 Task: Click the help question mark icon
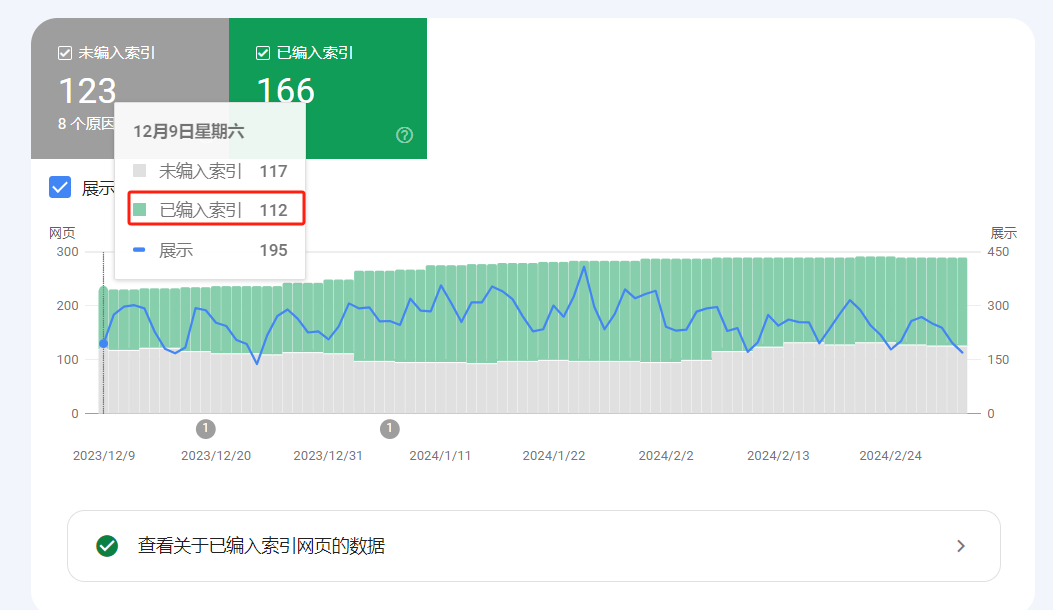(404, 135)
